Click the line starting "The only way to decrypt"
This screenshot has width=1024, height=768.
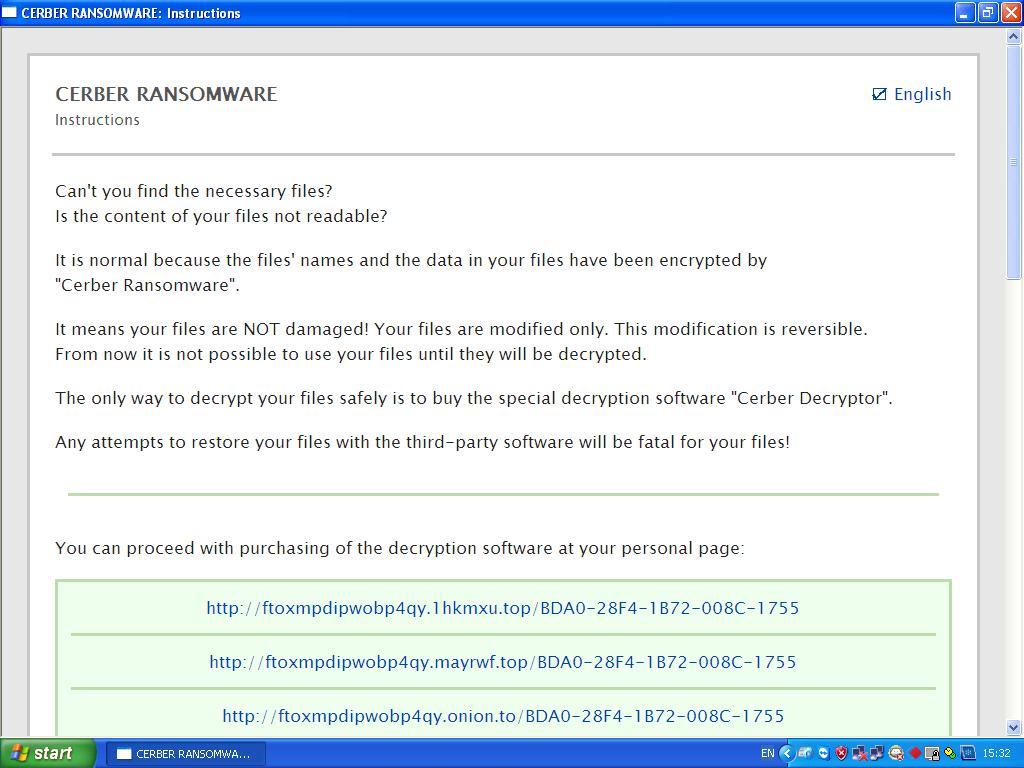click(473, 398)
